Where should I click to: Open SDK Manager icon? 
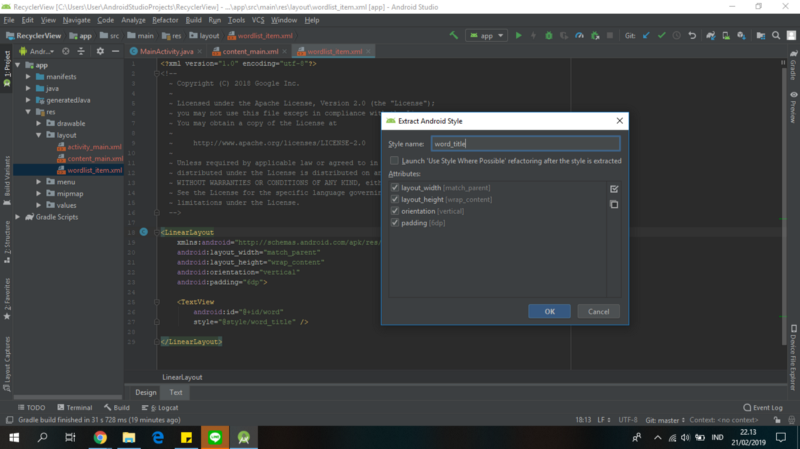point(741,36)
